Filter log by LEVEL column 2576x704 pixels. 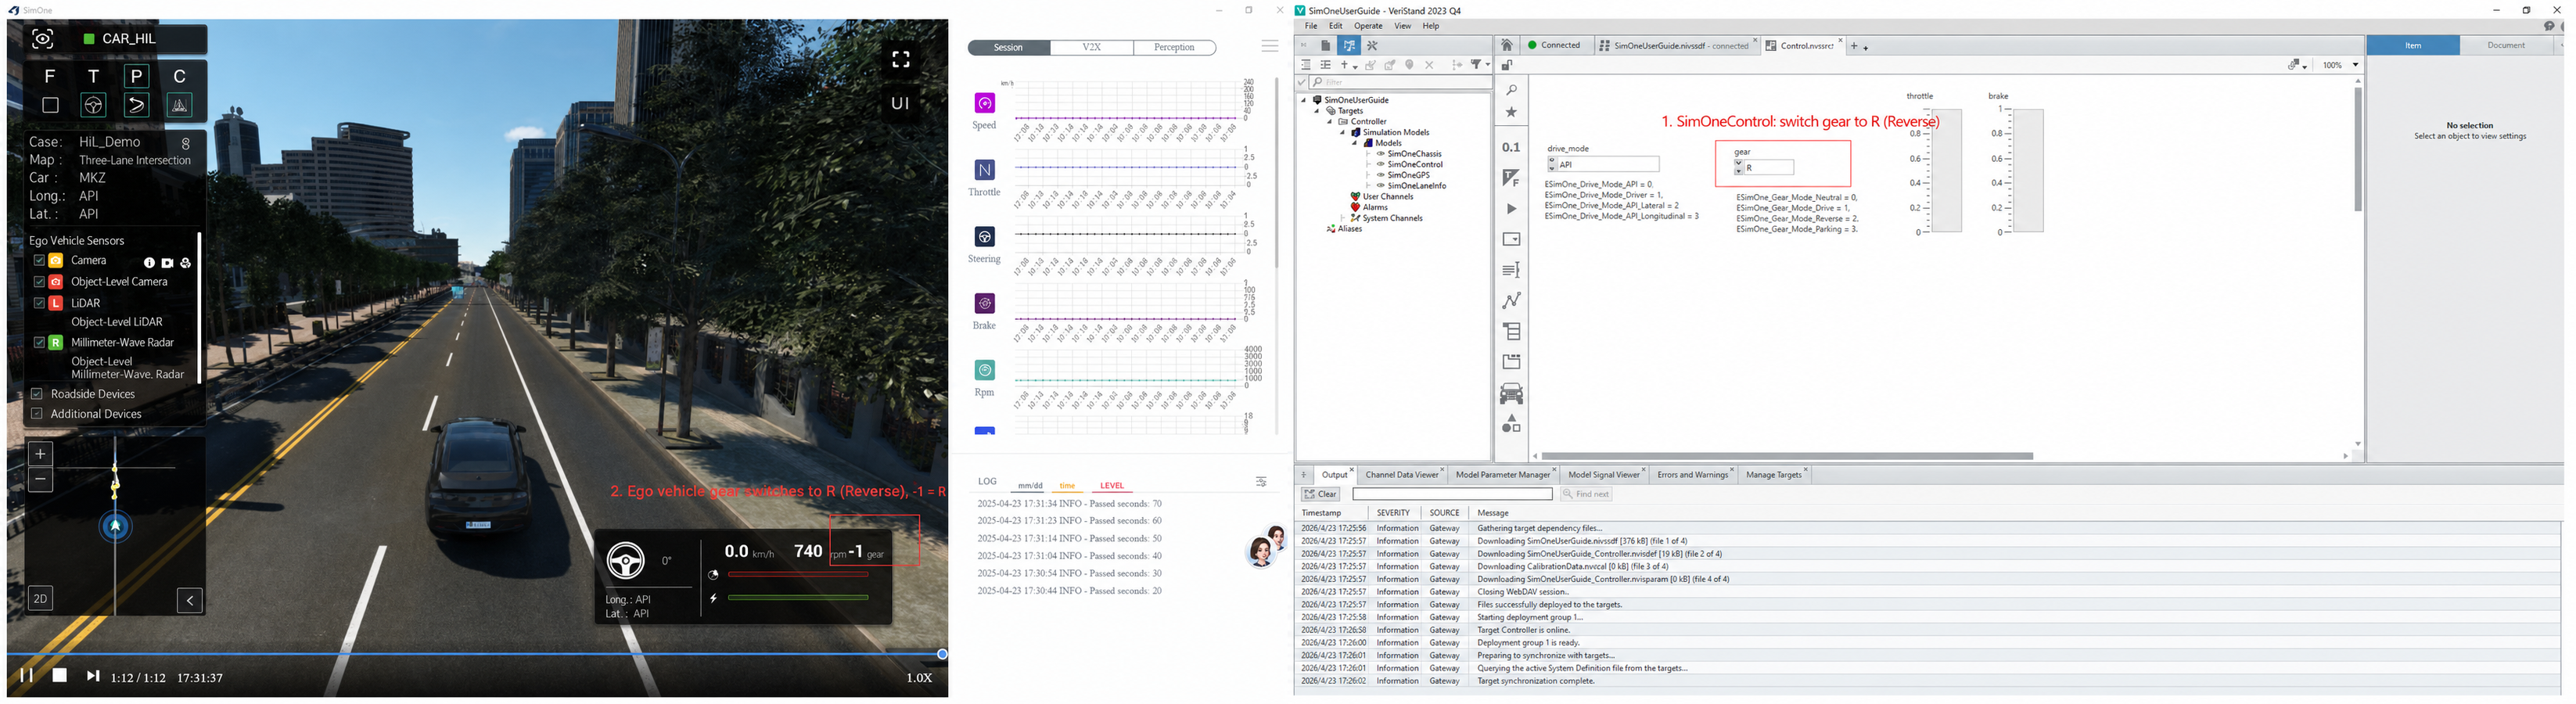coord(1112,486)
